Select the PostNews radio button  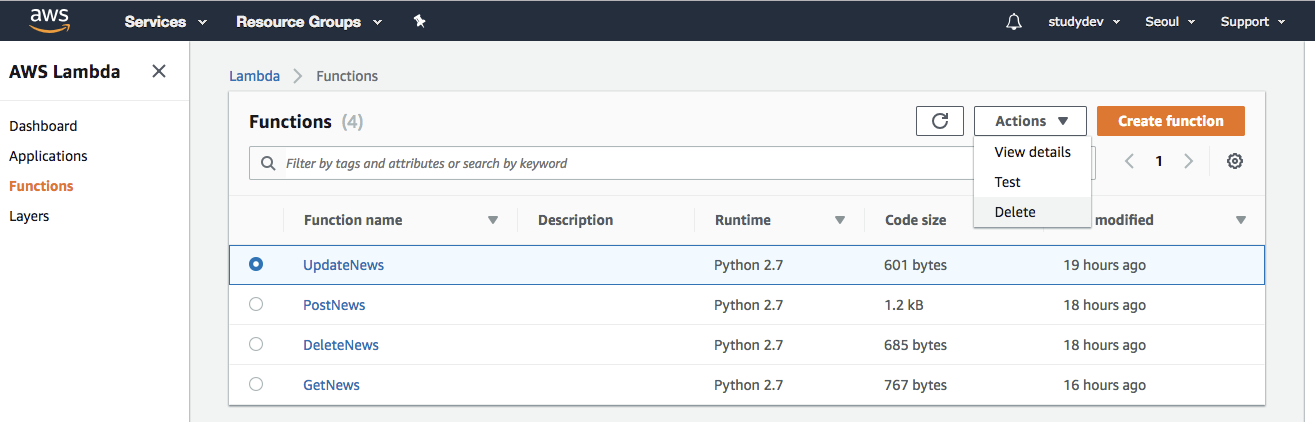pyautogui.click(x=256, y=304)
